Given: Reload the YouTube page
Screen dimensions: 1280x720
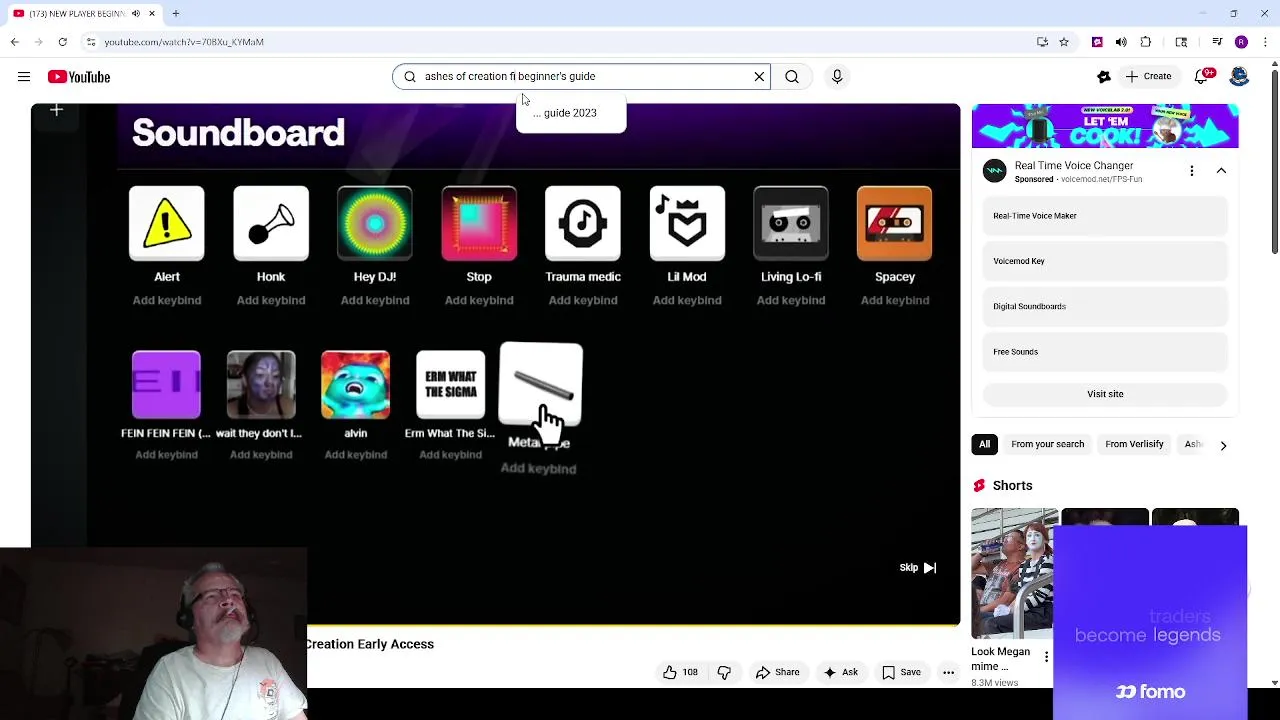Looking at the screenshot, I should click(x=63, y=42).
